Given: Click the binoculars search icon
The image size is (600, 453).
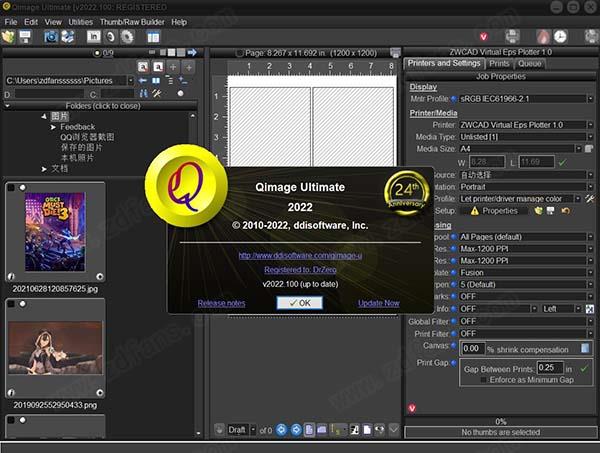Looking at the screenshot, I should [143, 93].
